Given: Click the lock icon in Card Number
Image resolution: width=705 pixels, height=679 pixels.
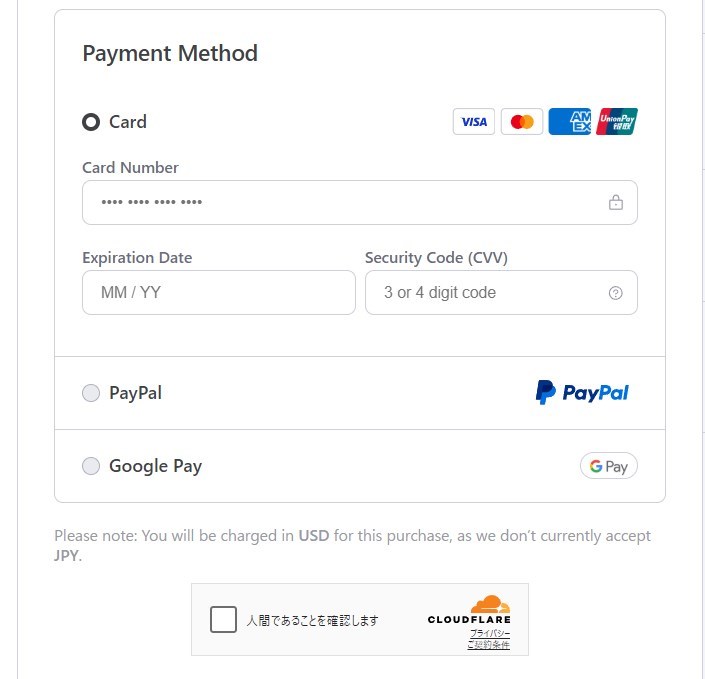Looking at the screenshot, I should pos(616,203).
